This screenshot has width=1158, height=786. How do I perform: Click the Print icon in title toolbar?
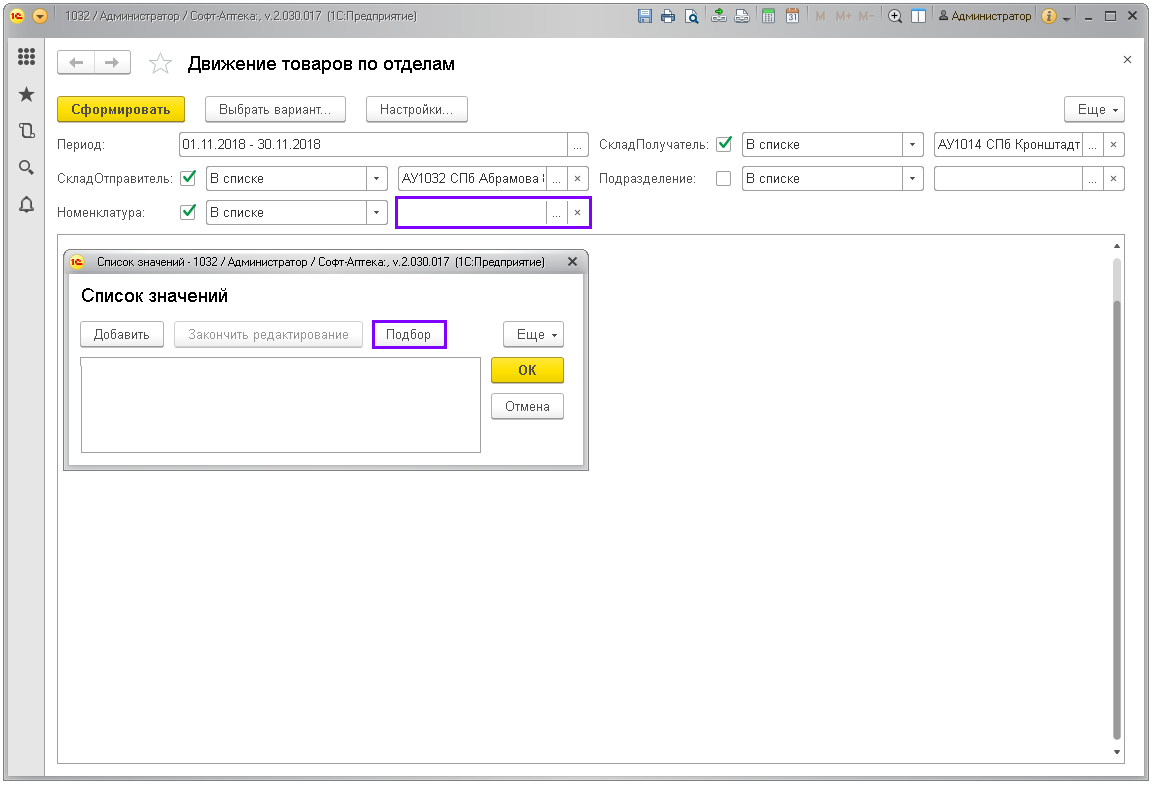(x=667, y=17)
